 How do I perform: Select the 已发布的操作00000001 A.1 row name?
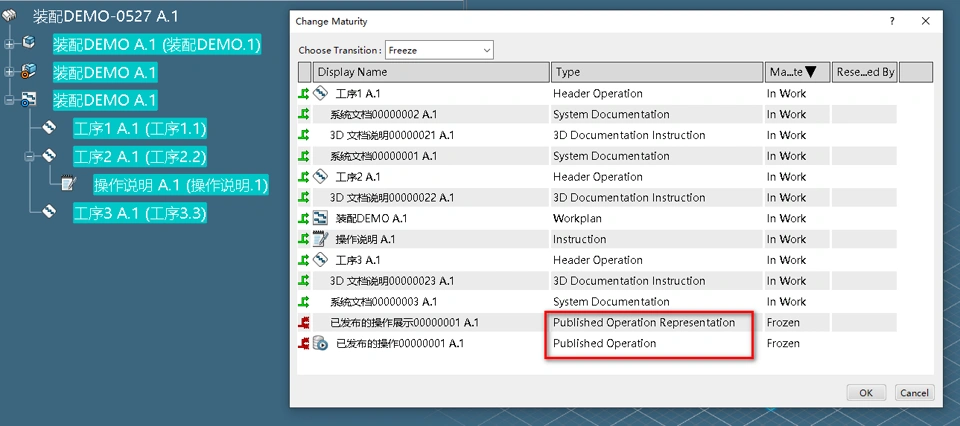pyautogui.click(x=400, y=343)
